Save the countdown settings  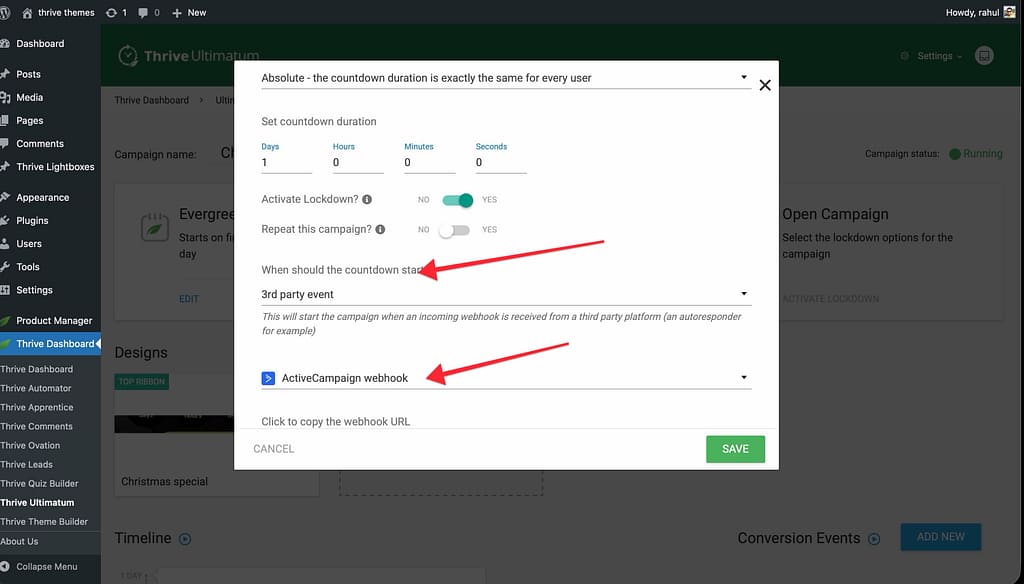tap(735, 449)
